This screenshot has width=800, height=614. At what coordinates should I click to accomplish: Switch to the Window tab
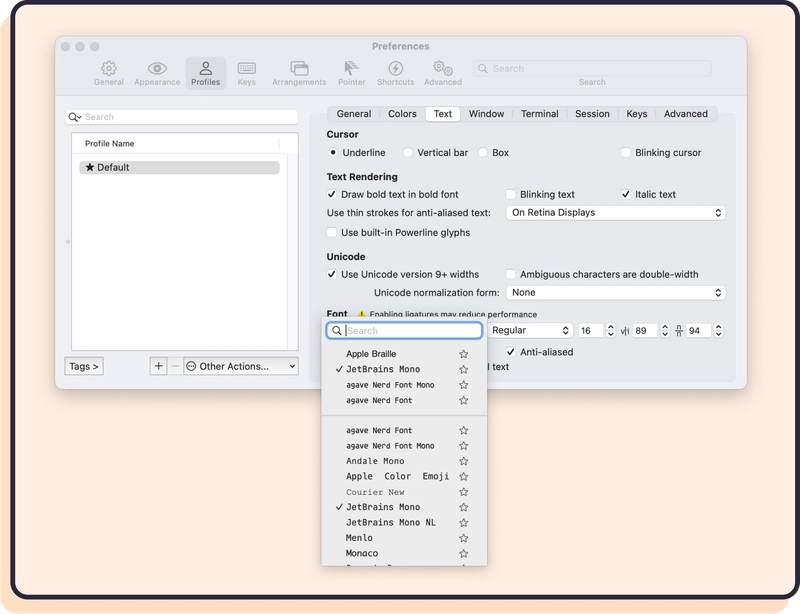coord(486,114)
